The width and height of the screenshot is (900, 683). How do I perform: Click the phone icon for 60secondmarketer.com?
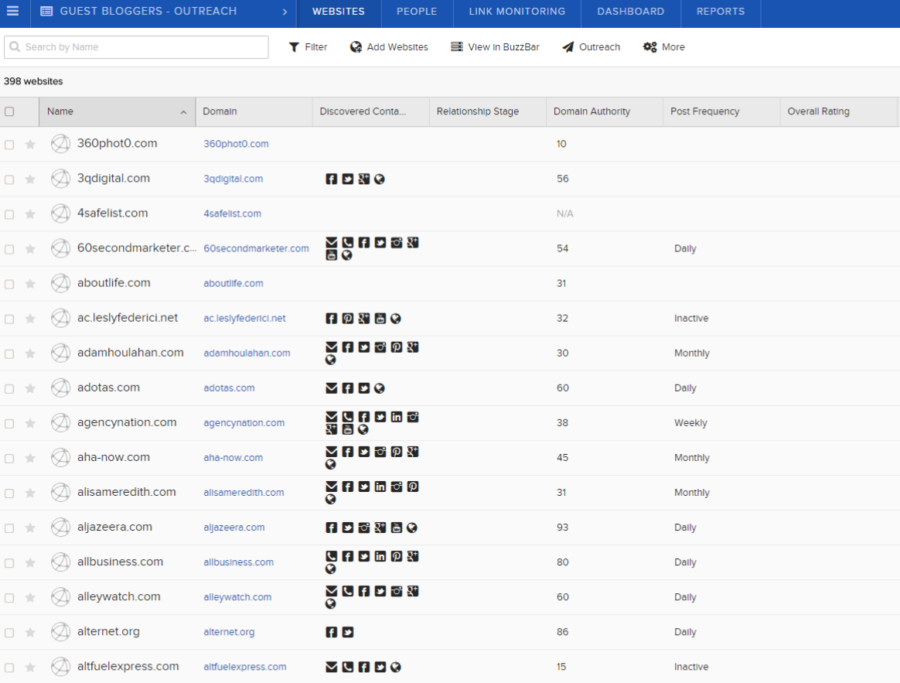(x=348, y=242)
